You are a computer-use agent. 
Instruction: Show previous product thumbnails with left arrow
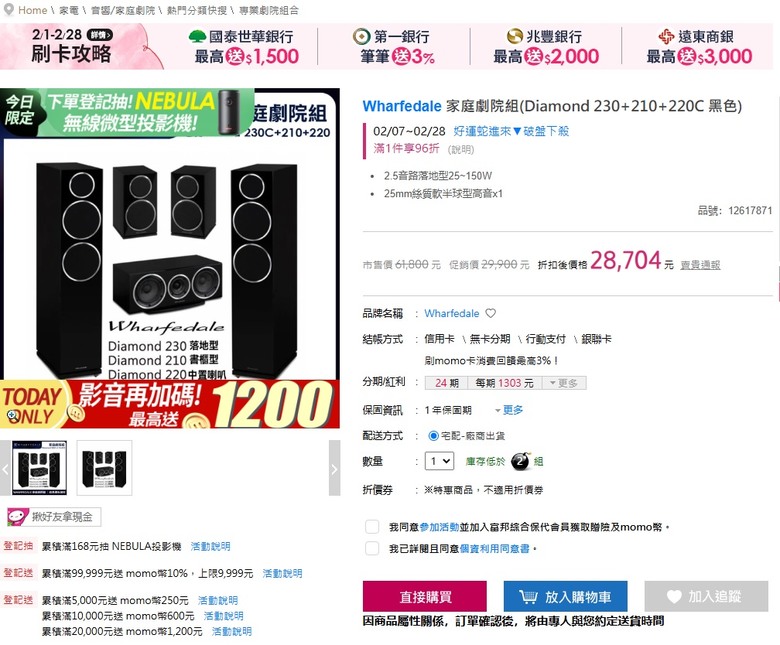[5, 468]
